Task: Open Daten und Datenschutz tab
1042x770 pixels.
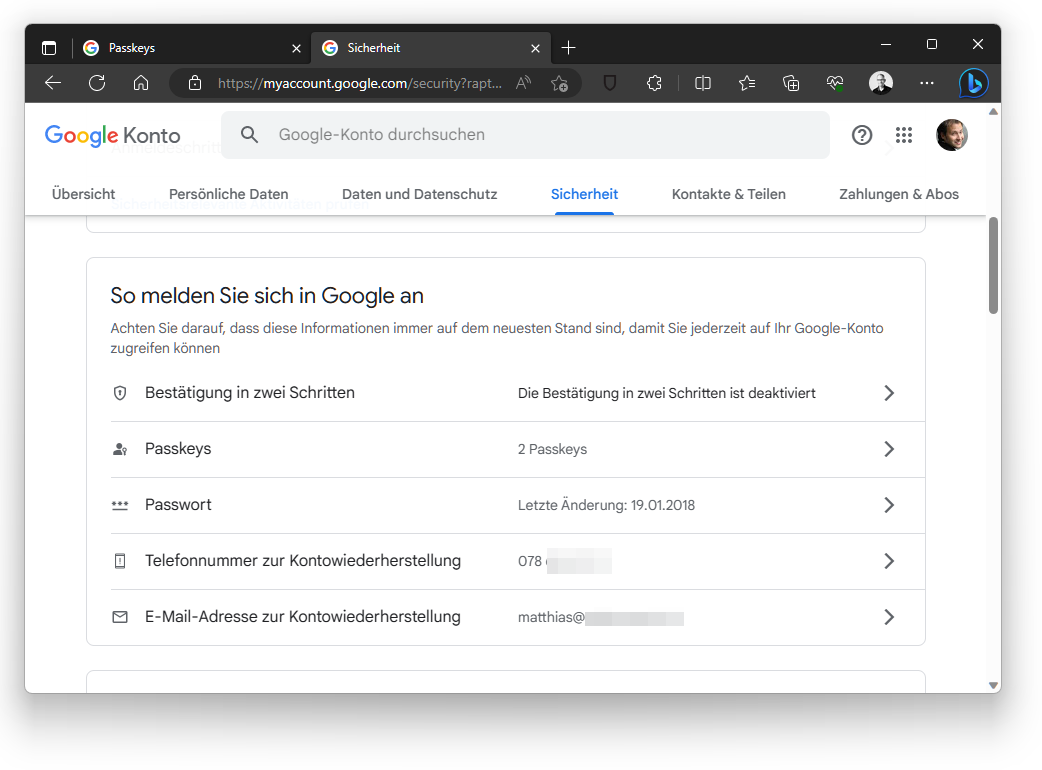Action: [x=419, y=194]
